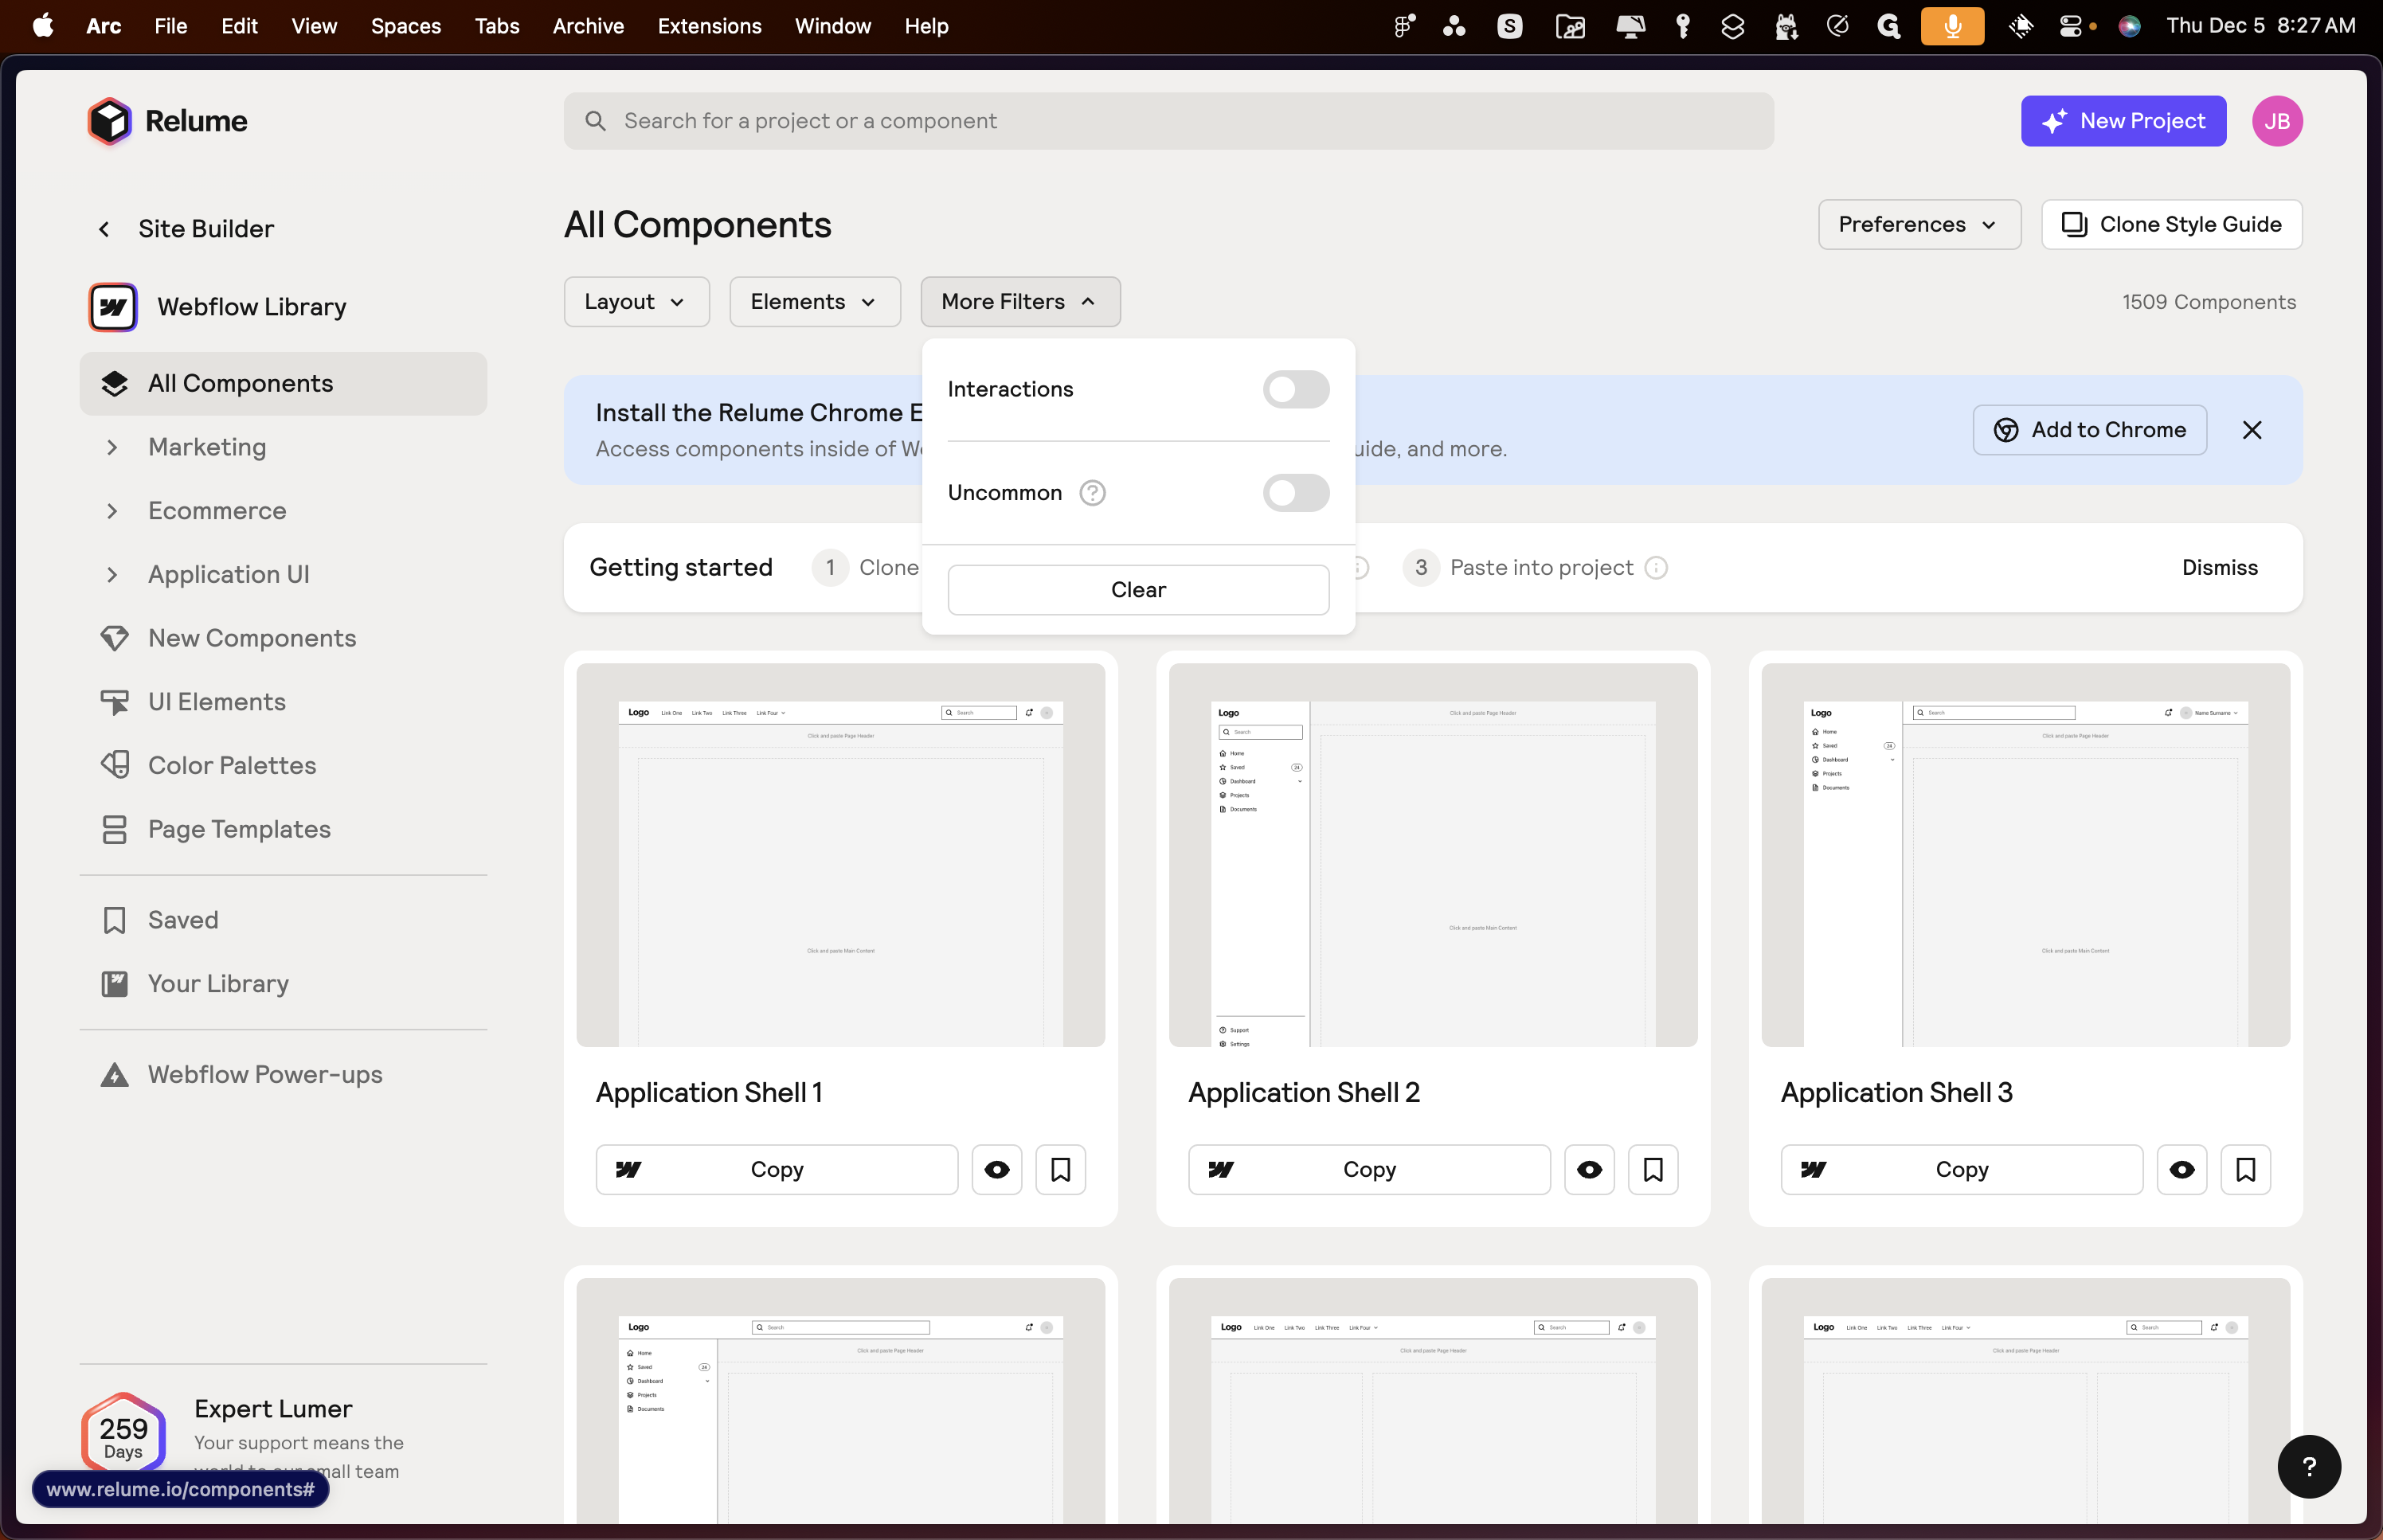Focus the project or component search field
This screenshot has width=2383, height=1540.
1168,121
